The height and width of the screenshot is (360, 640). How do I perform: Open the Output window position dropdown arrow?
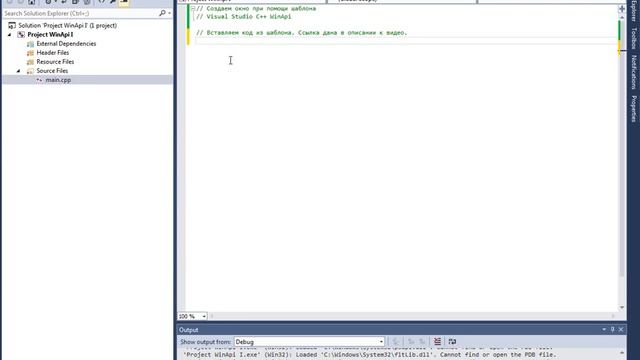pyautogui.click(x=604, y=329)
